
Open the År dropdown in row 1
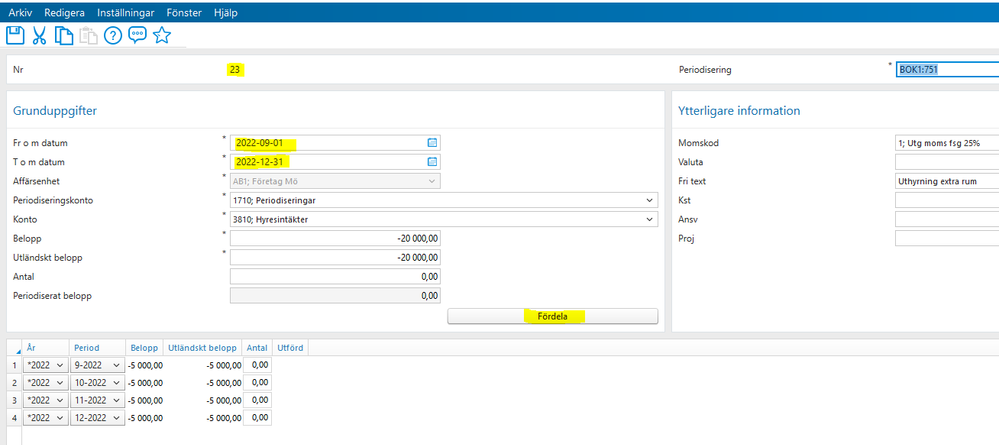(x=60, y=365)
